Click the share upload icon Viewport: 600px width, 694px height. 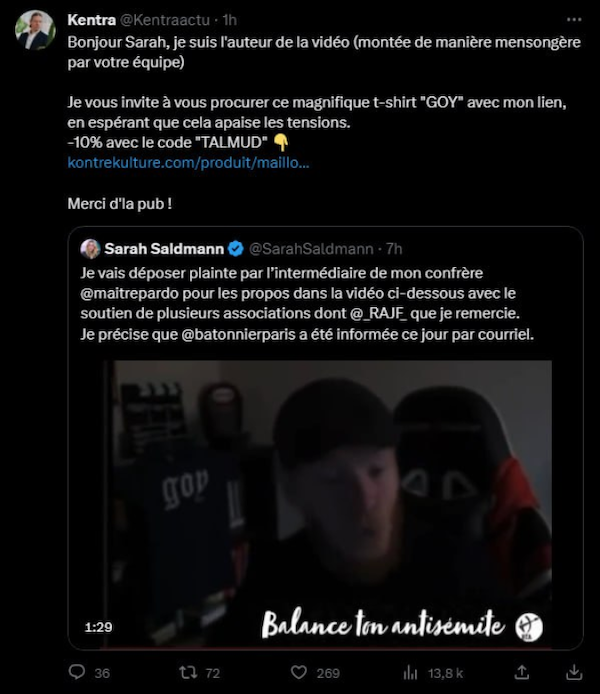click(522, 672)
